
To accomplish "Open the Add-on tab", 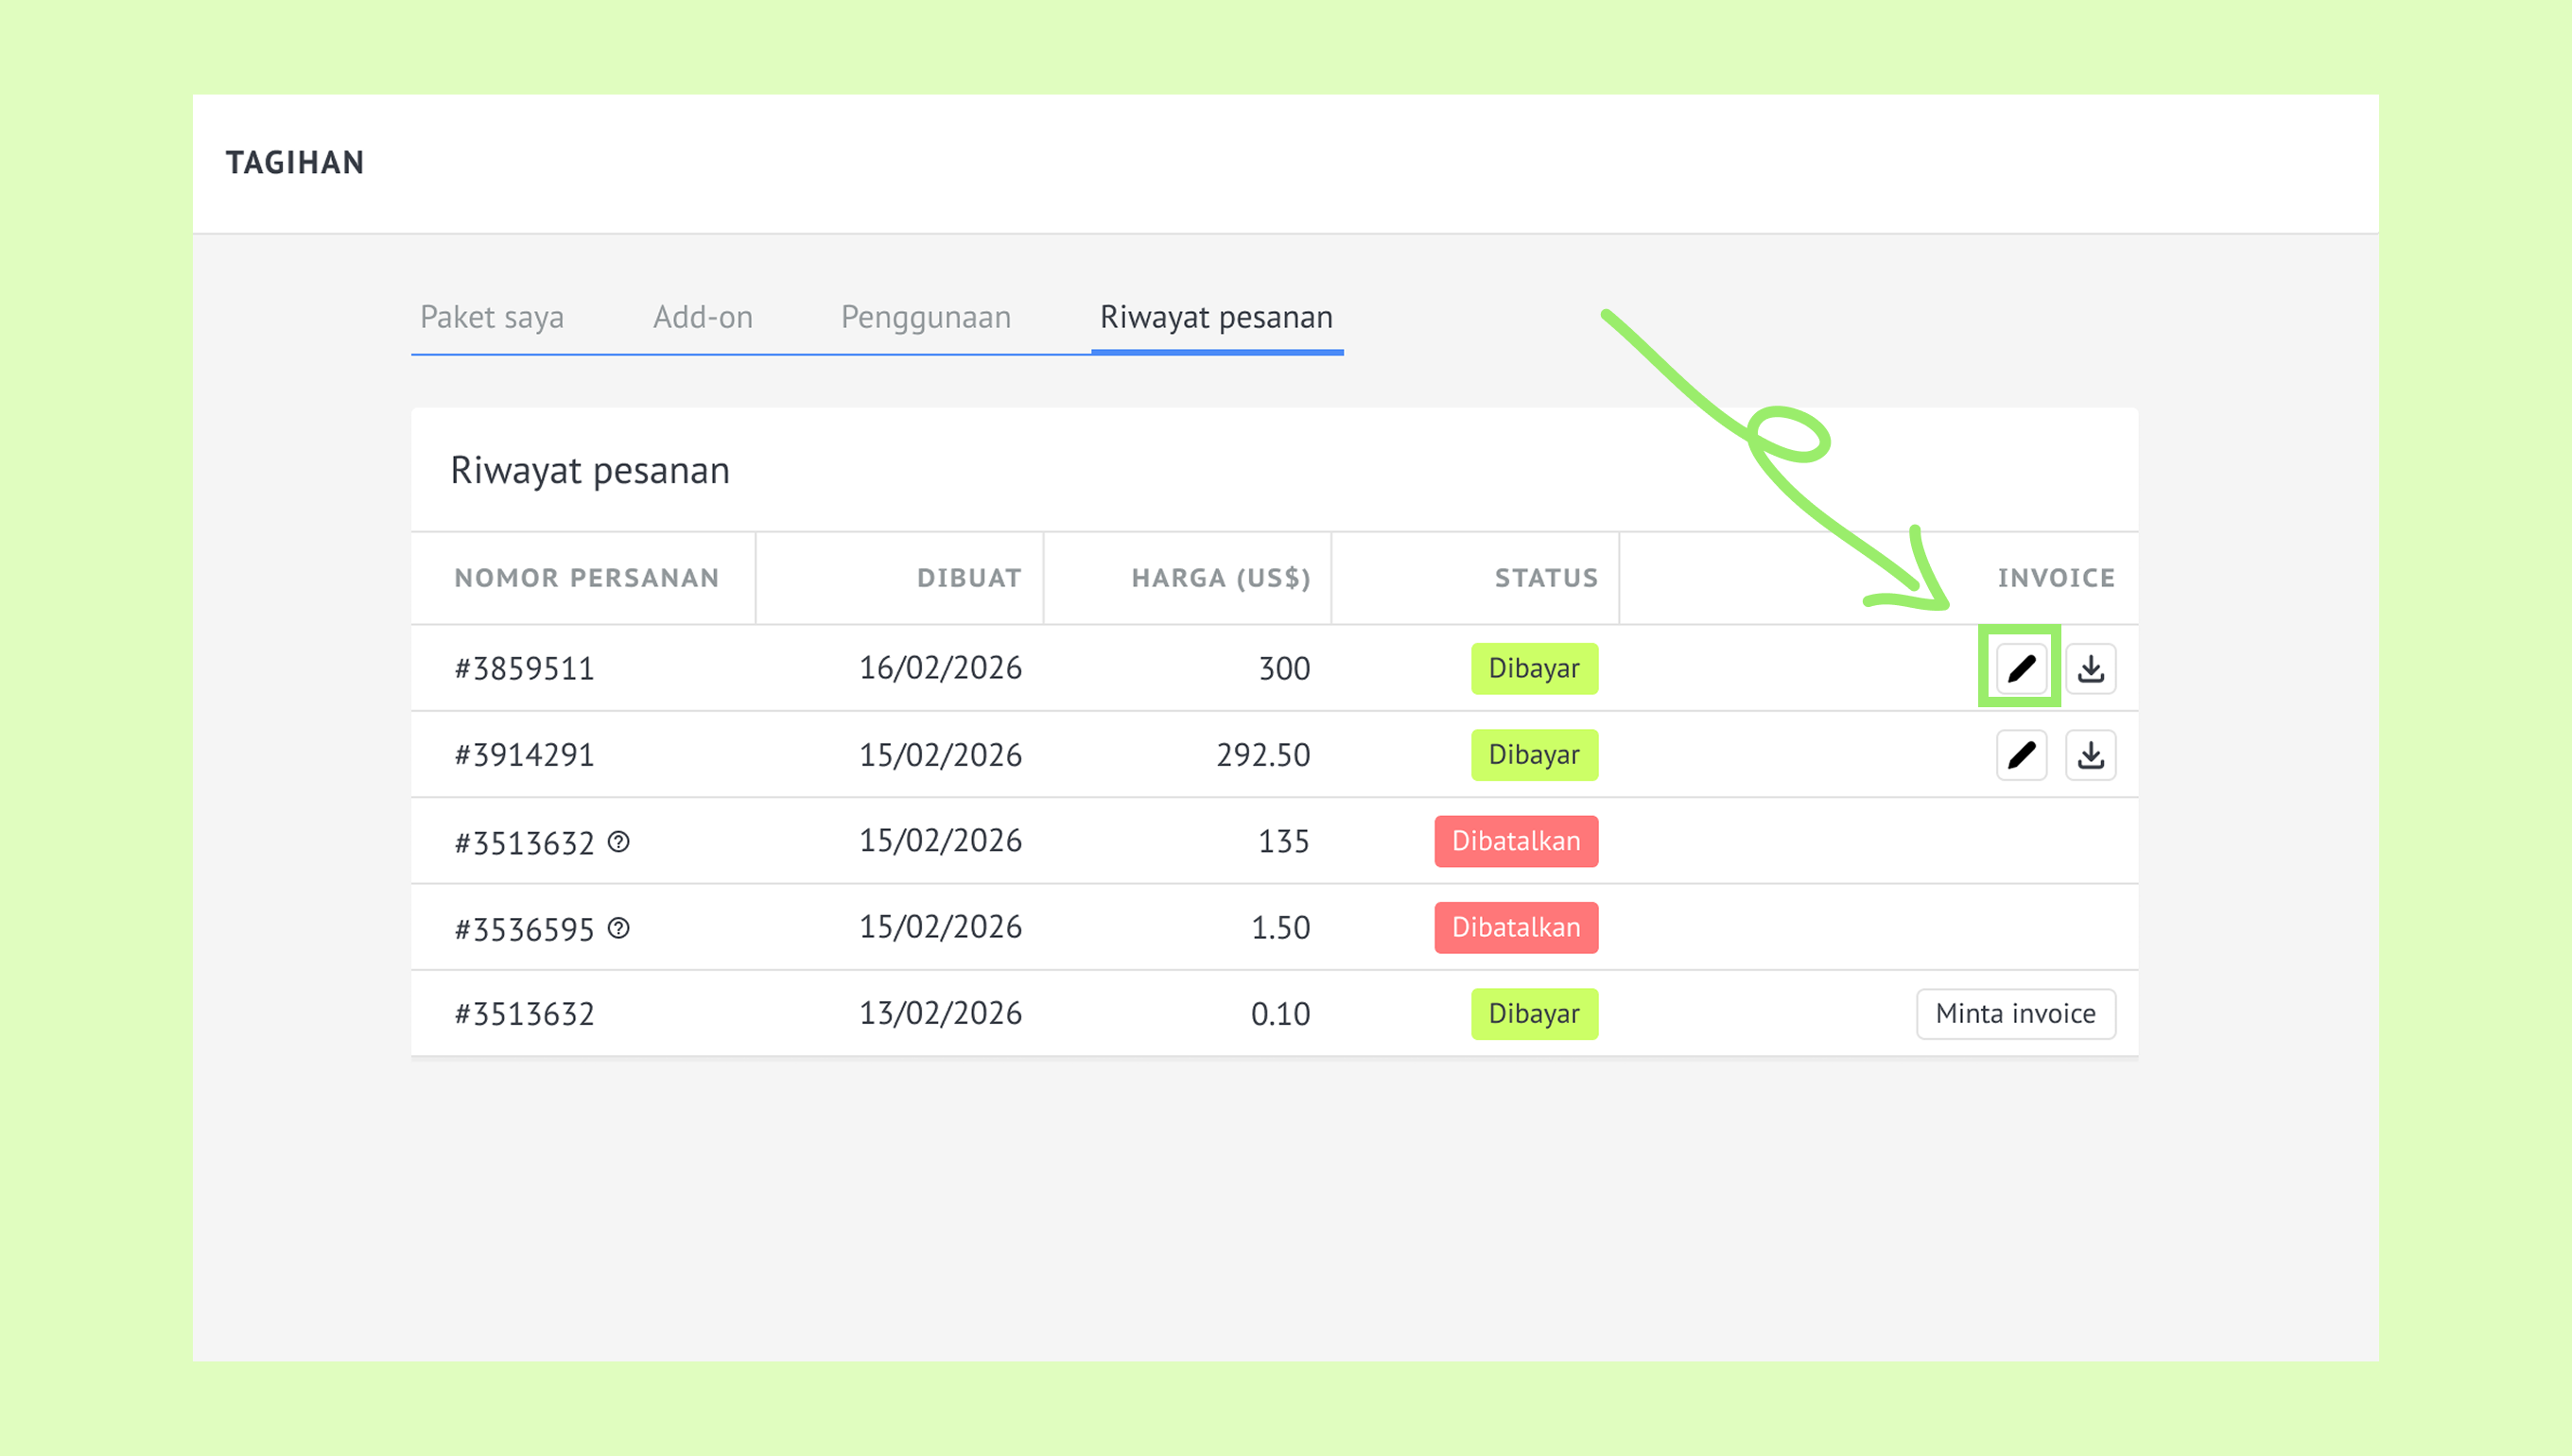I will 703,317.
